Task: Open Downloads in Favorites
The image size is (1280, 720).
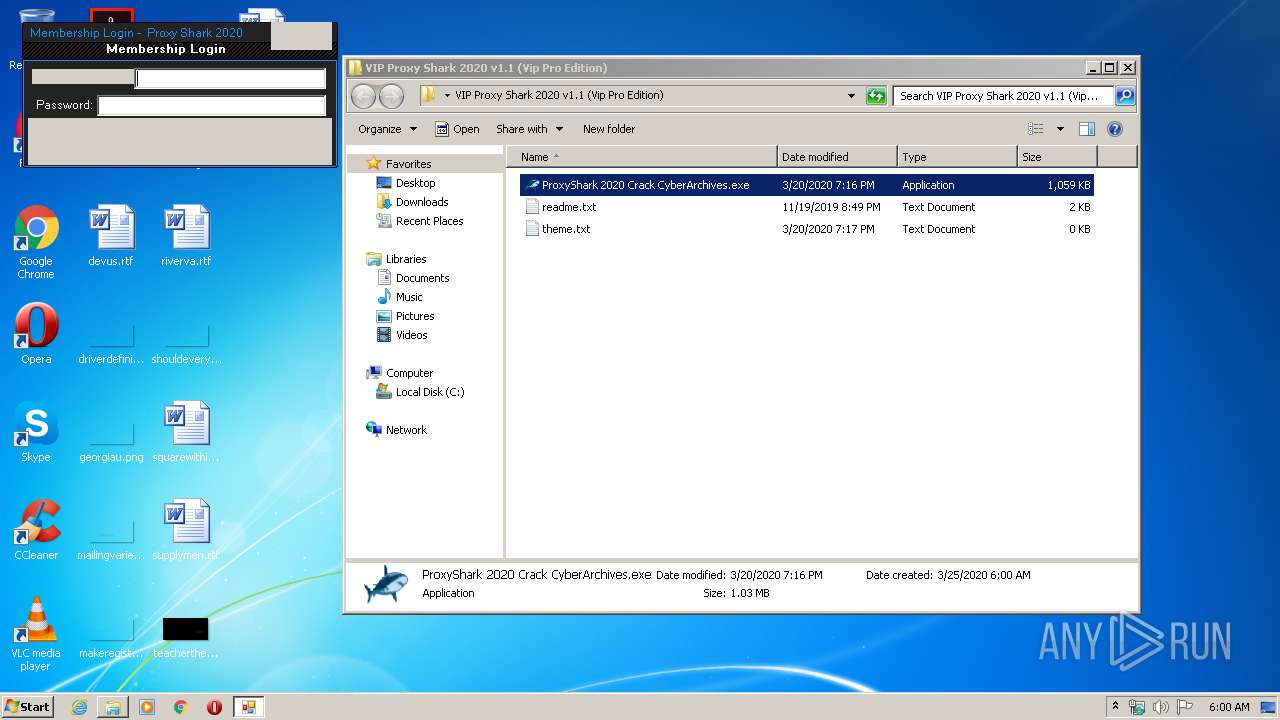Action: pos(421,202)
